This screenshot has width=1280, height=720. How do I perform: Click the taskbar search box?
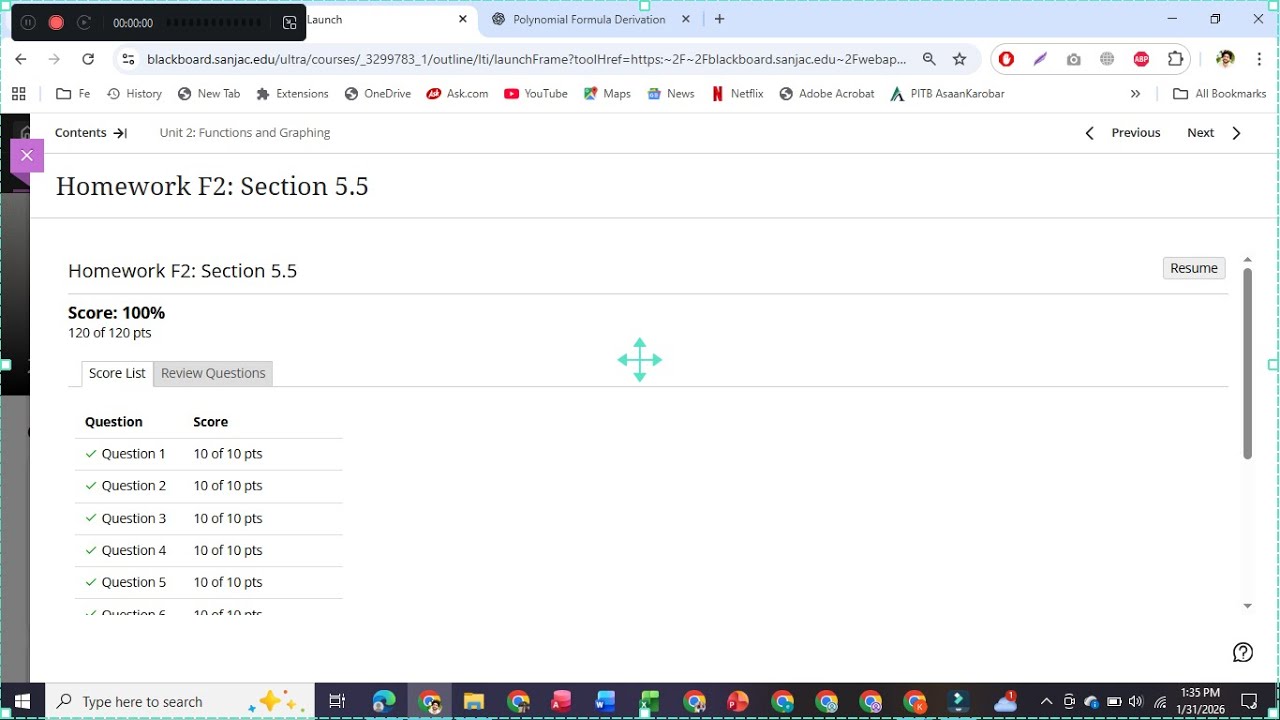(180, 701)
